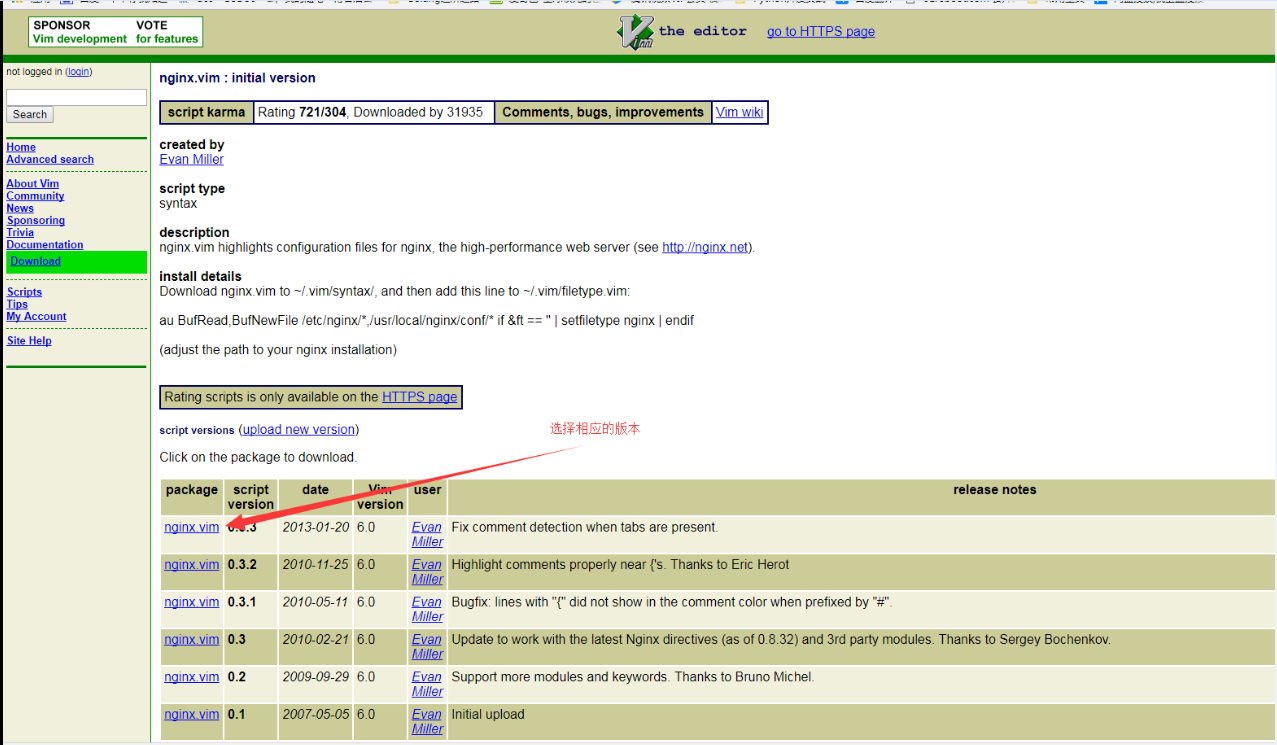
Task: Click the Vim logo icon in header
Action: pyautogui.click(x=635, y=32)
